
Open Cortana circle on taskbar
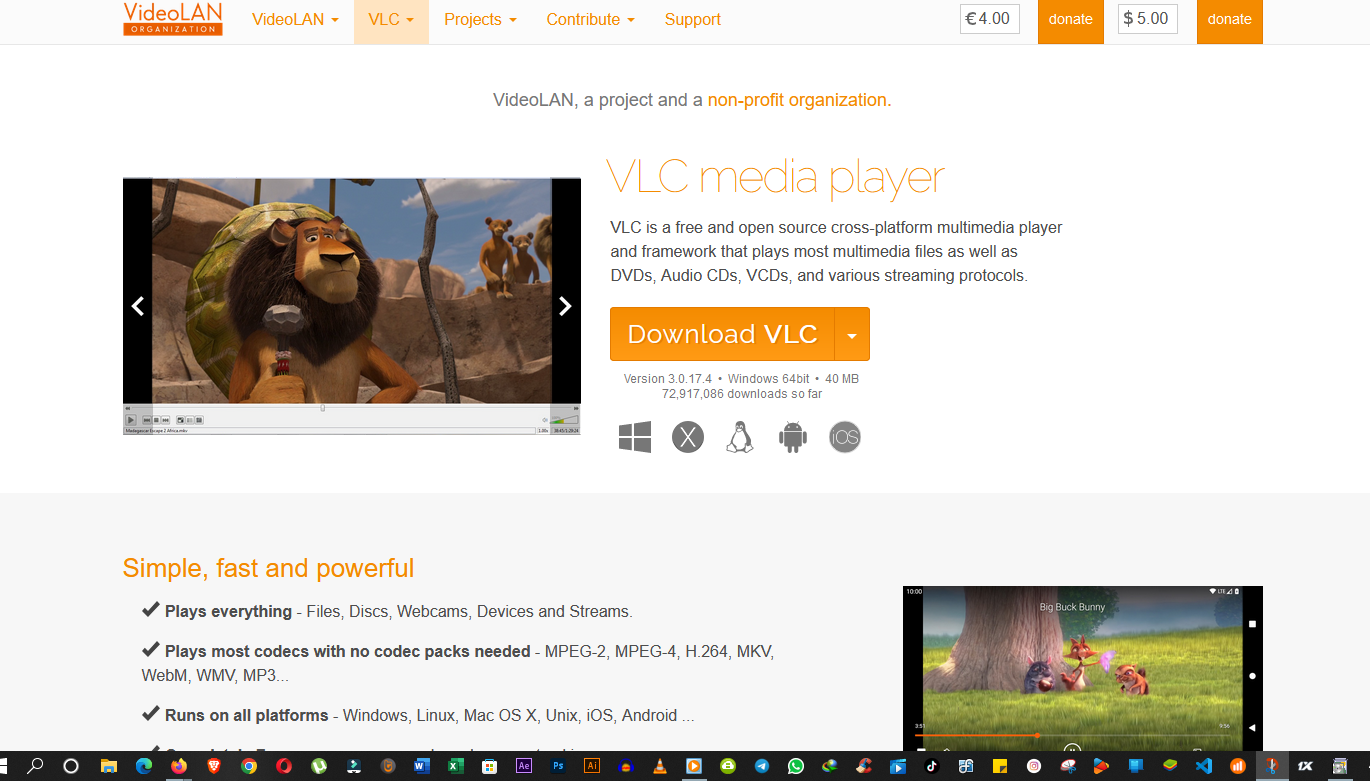(71, 766)
